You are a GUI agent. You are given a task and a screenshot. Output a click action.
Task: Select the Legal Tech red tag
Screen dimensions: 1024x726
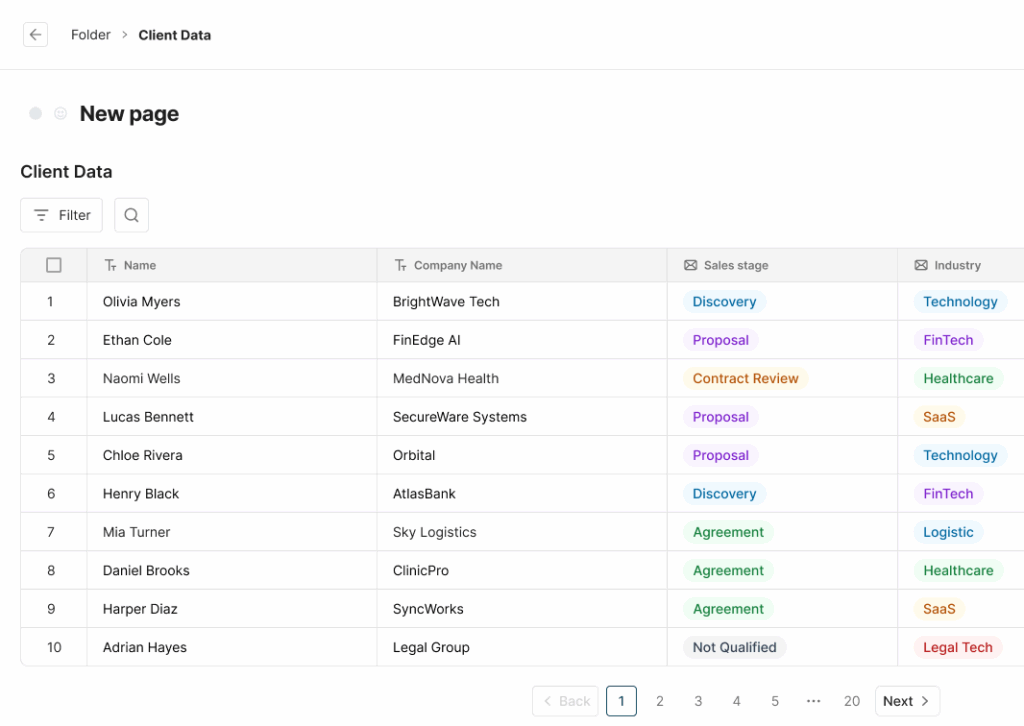(x=957, y=648)
